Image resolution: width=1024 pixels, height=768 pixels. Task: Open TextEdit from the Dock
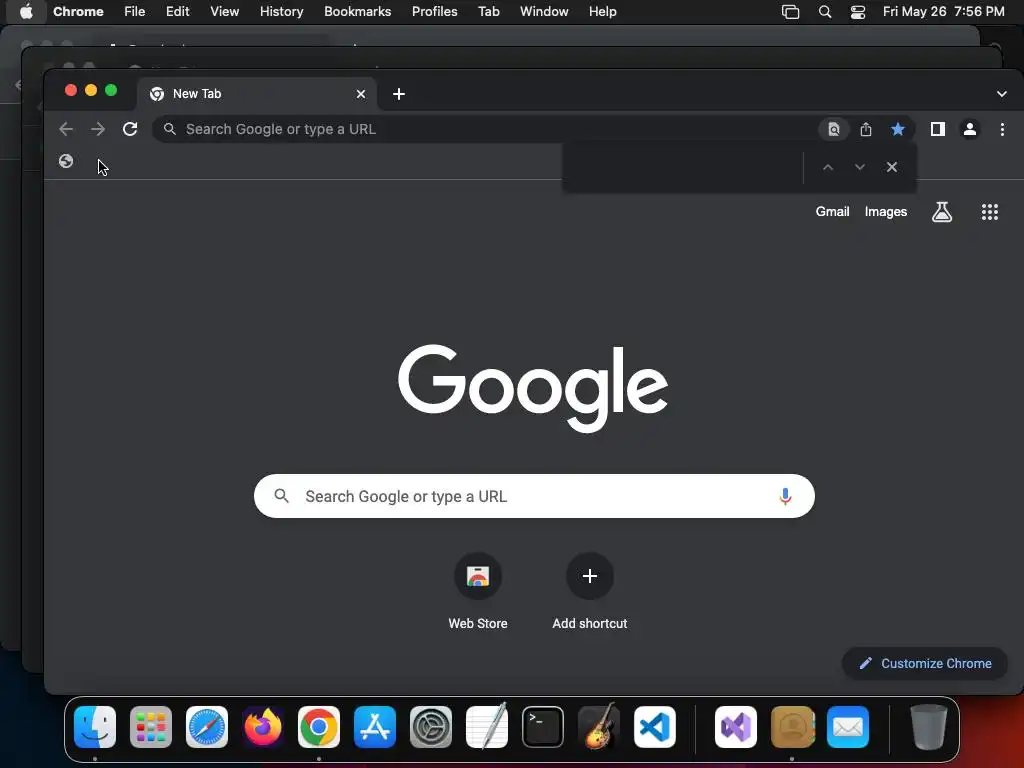click(x=487, y=727)
